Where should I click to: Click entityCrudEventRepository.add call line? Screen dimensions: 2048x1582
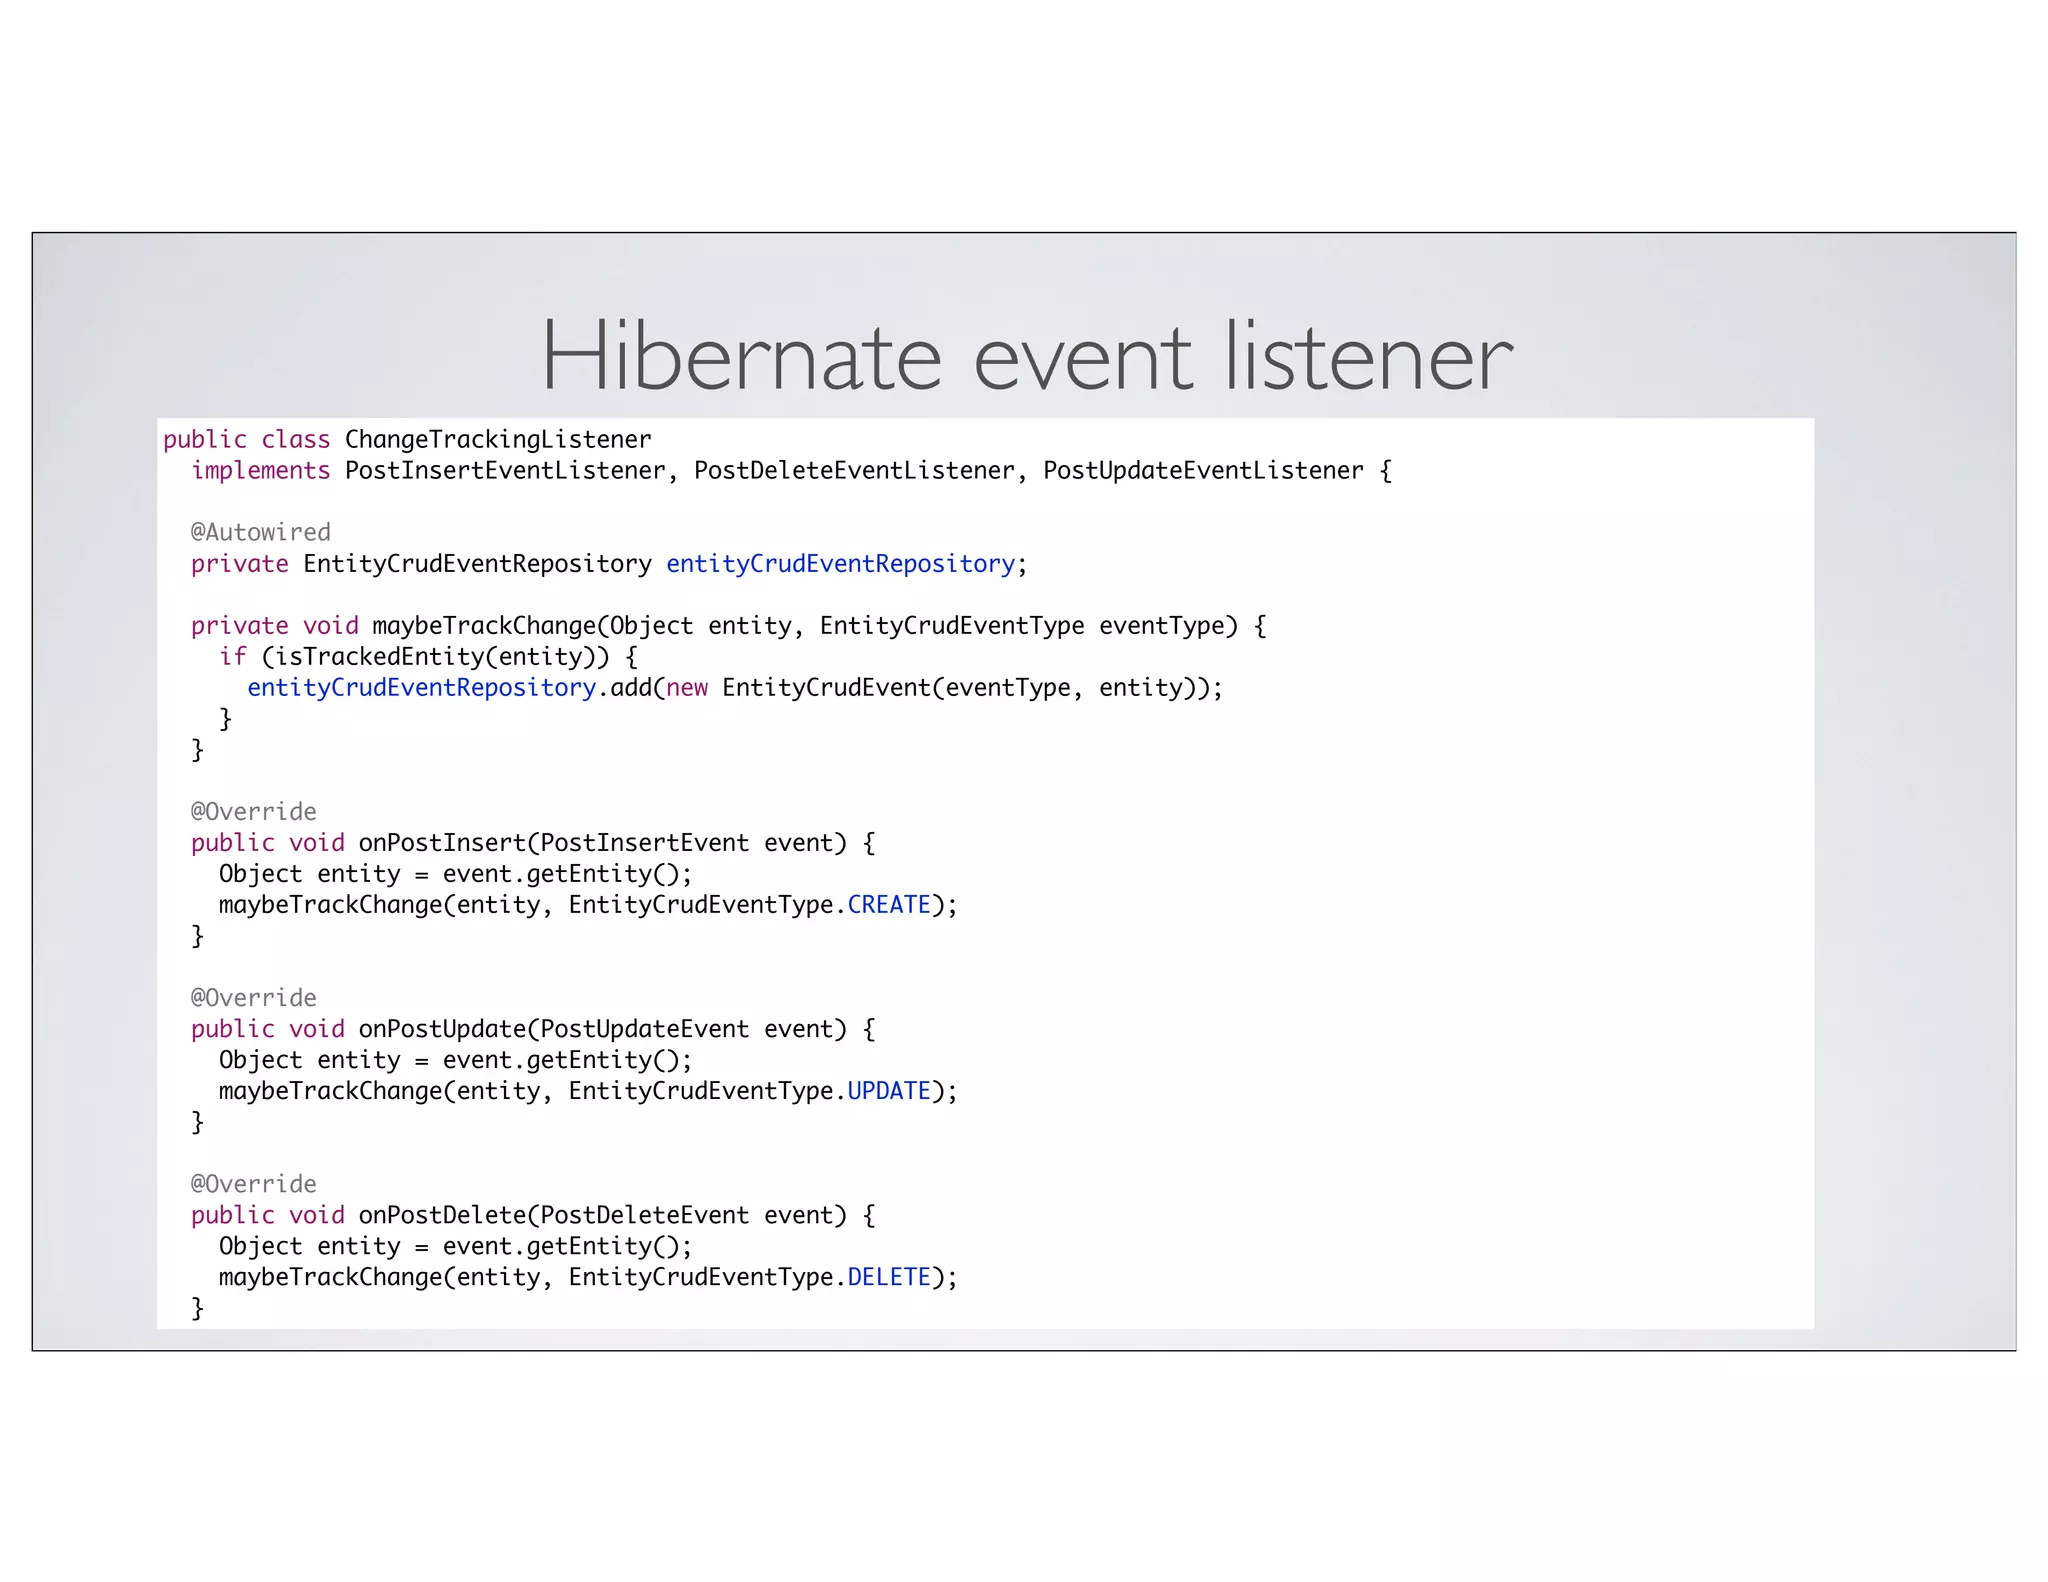coord(735,688)
